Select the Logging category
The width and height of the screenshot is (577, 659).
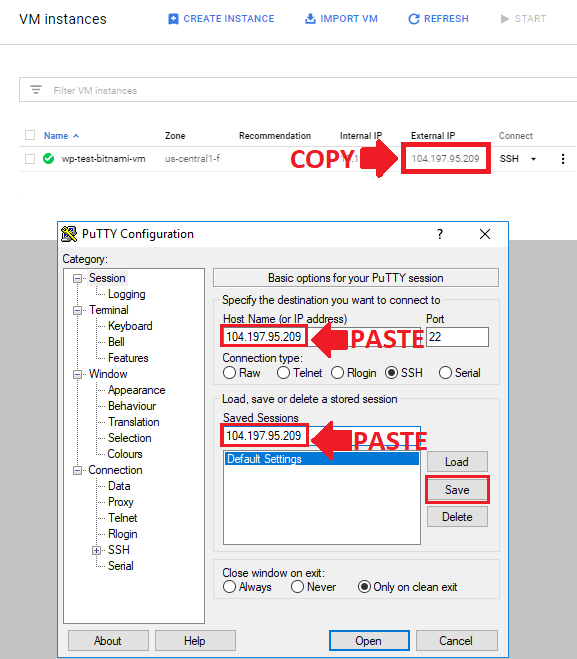(126, 294)
